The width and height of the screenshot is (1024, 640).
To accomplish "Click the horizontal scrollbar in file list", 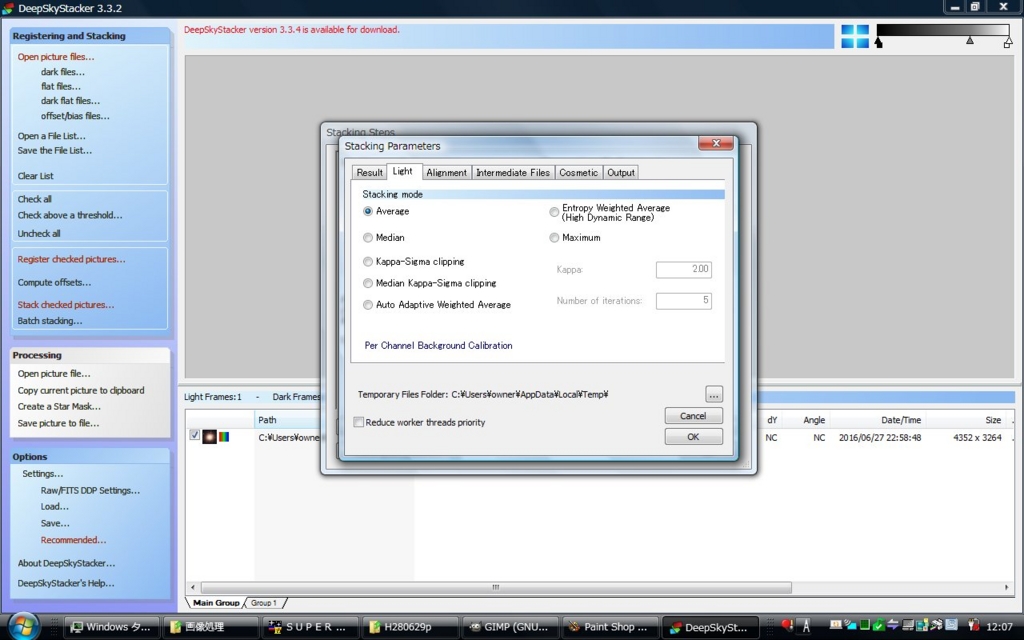I will click(496, 587).
